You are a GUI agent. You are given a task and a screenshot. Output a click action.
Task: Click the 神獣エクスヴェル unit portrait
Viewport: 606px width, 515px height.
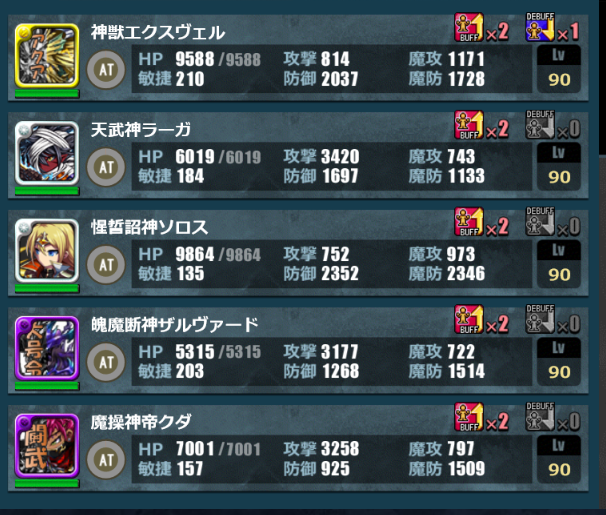[x=47, y=56]
